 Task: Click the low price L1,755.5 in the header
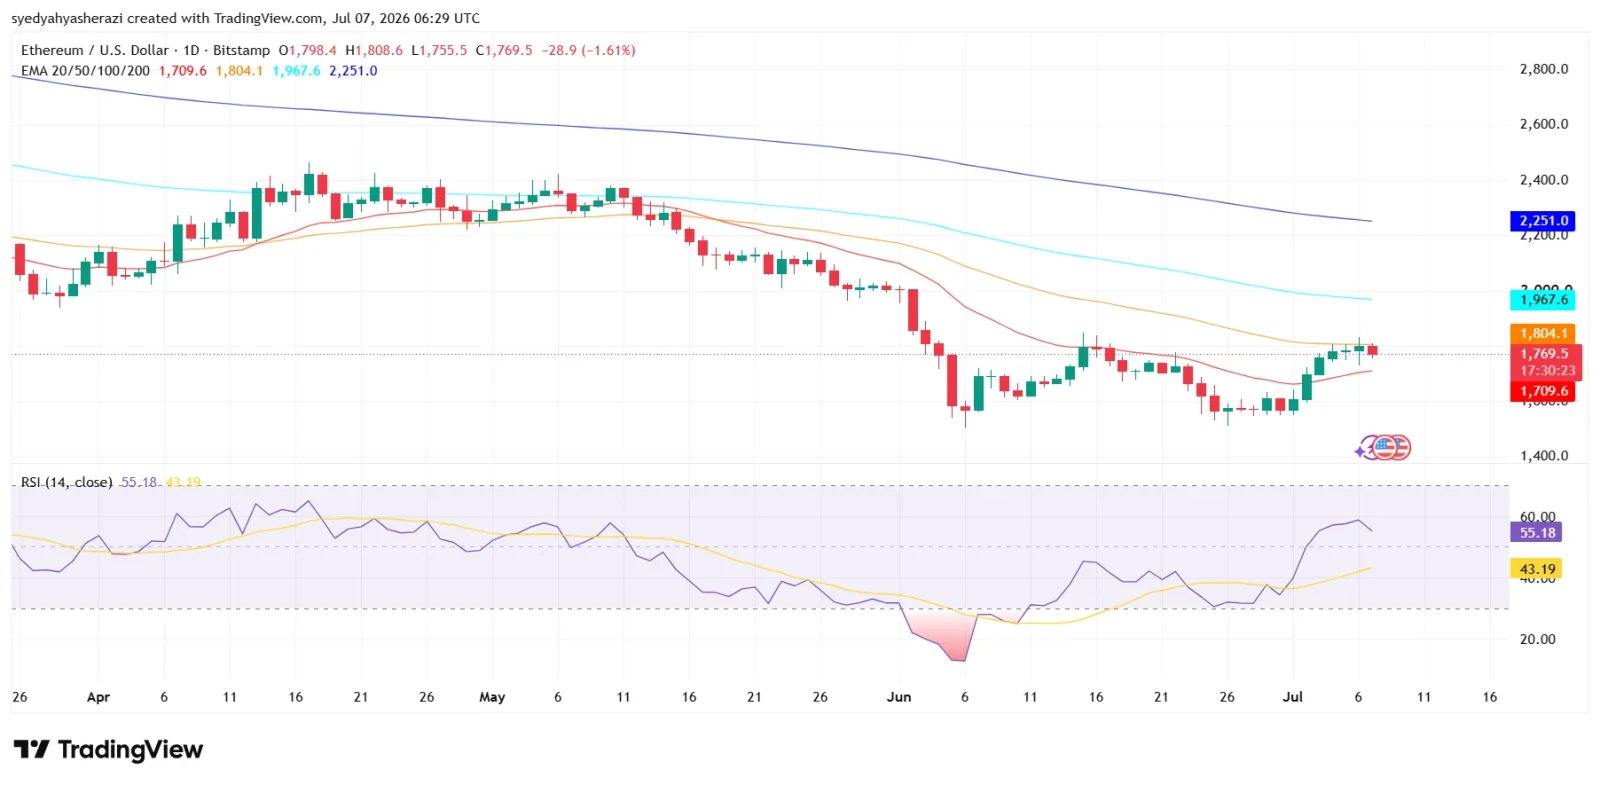[x=439, y=50]
